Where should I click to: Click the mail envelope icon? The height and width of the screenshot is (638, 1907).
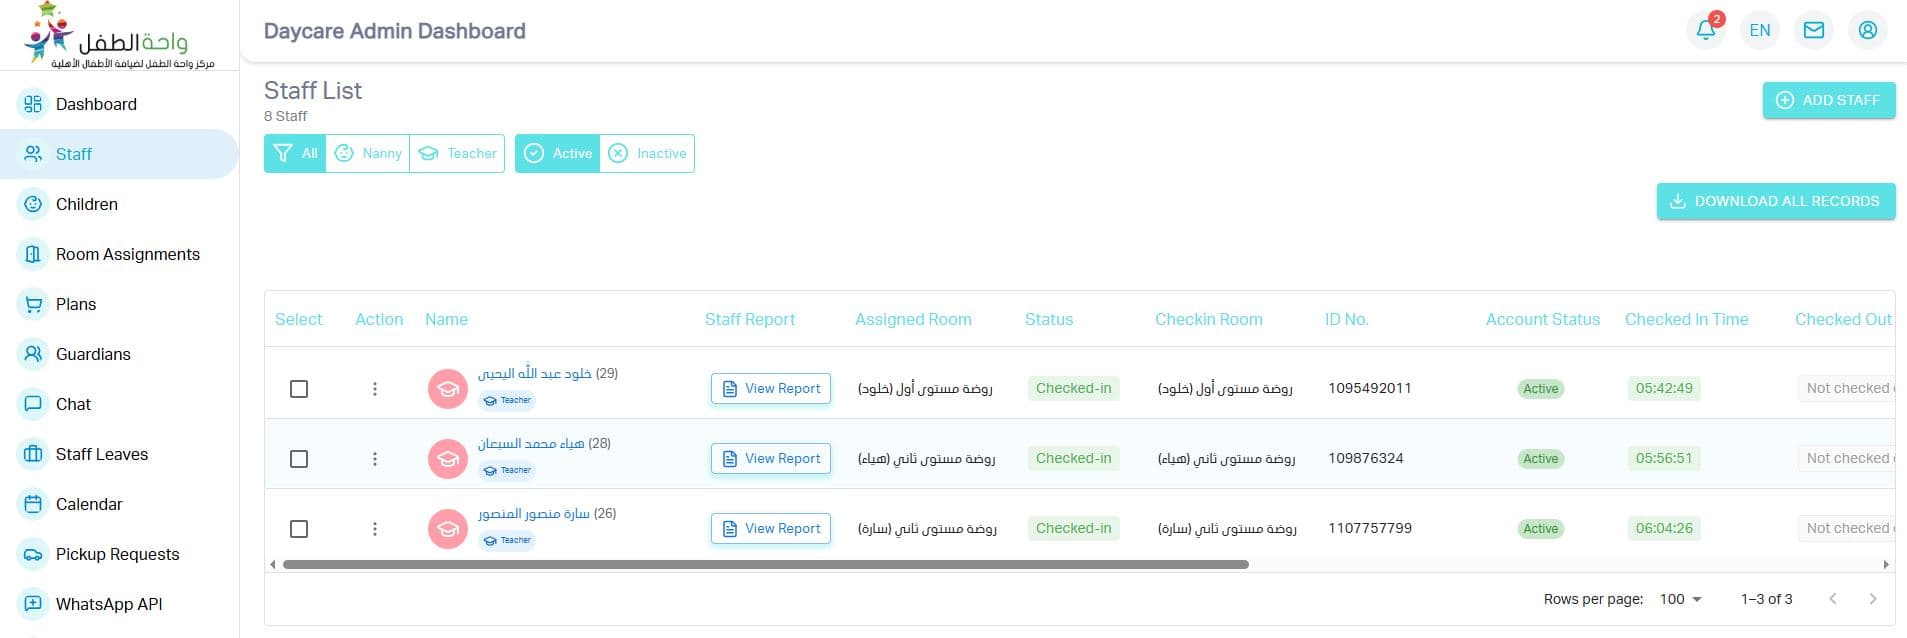1813,30
